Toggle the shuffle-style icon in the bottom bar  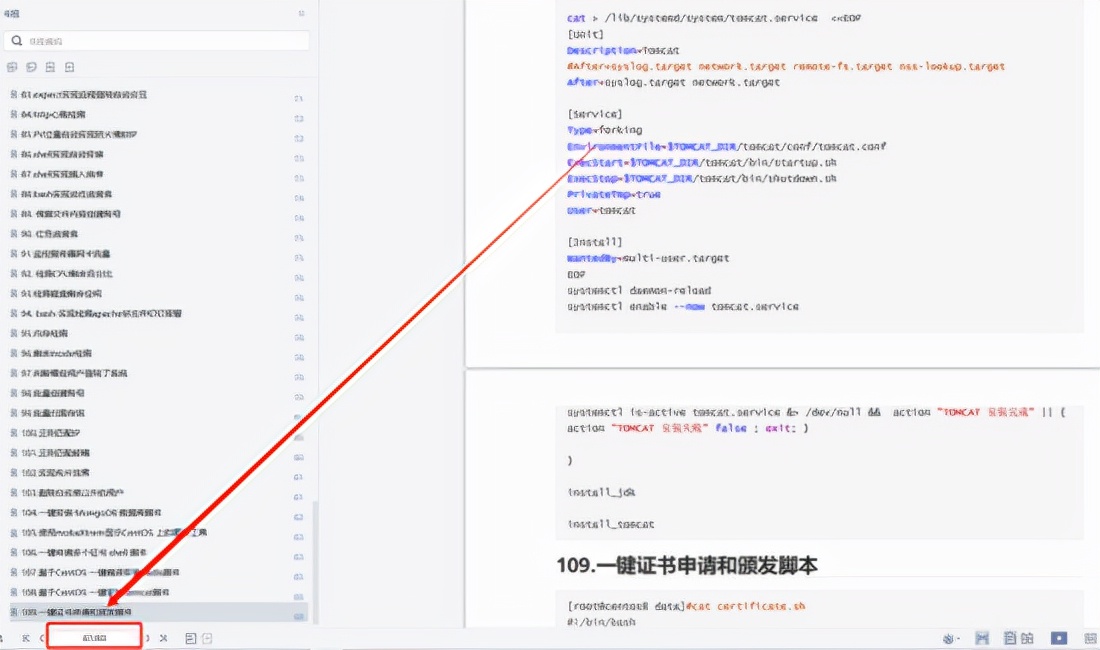pyautogui.click(x=164, y=638)
